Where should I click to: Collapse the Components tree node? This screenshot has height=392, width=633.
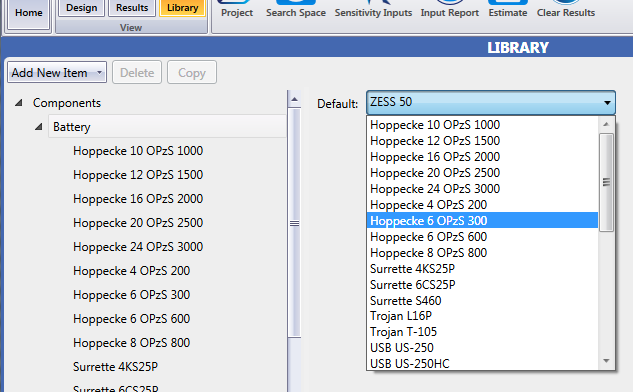[x=18, y=103]
